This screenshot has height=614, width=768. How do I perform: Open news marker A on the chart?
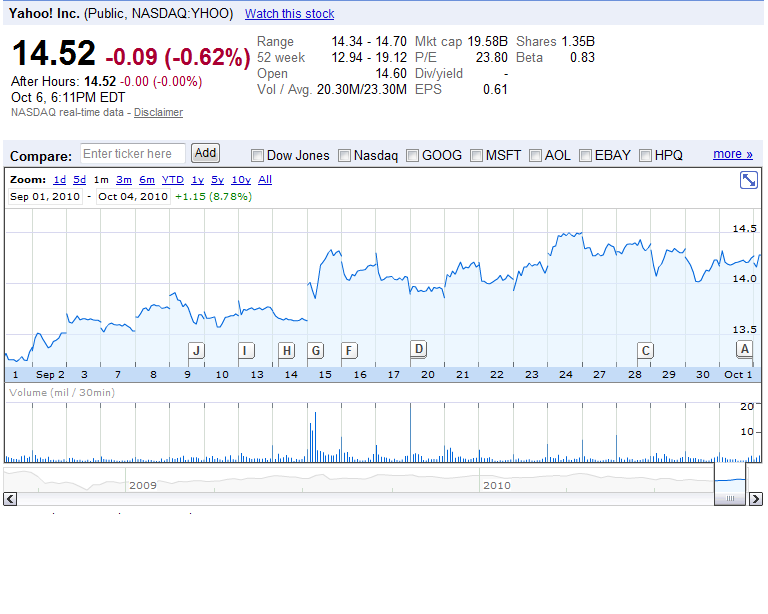(744, 349)
